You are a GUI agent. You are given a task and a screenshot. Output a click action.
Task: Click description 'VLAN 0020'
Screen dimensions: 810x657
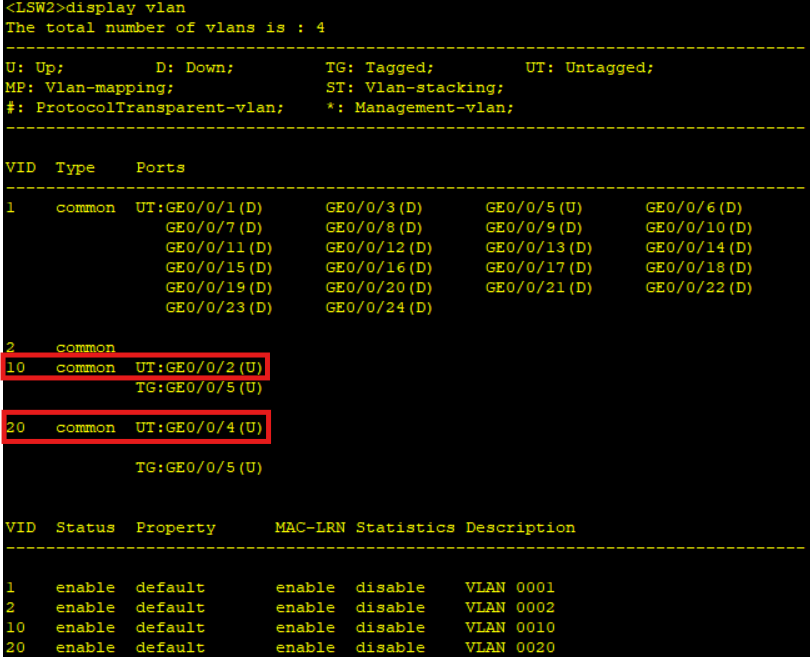coord(510,648)
